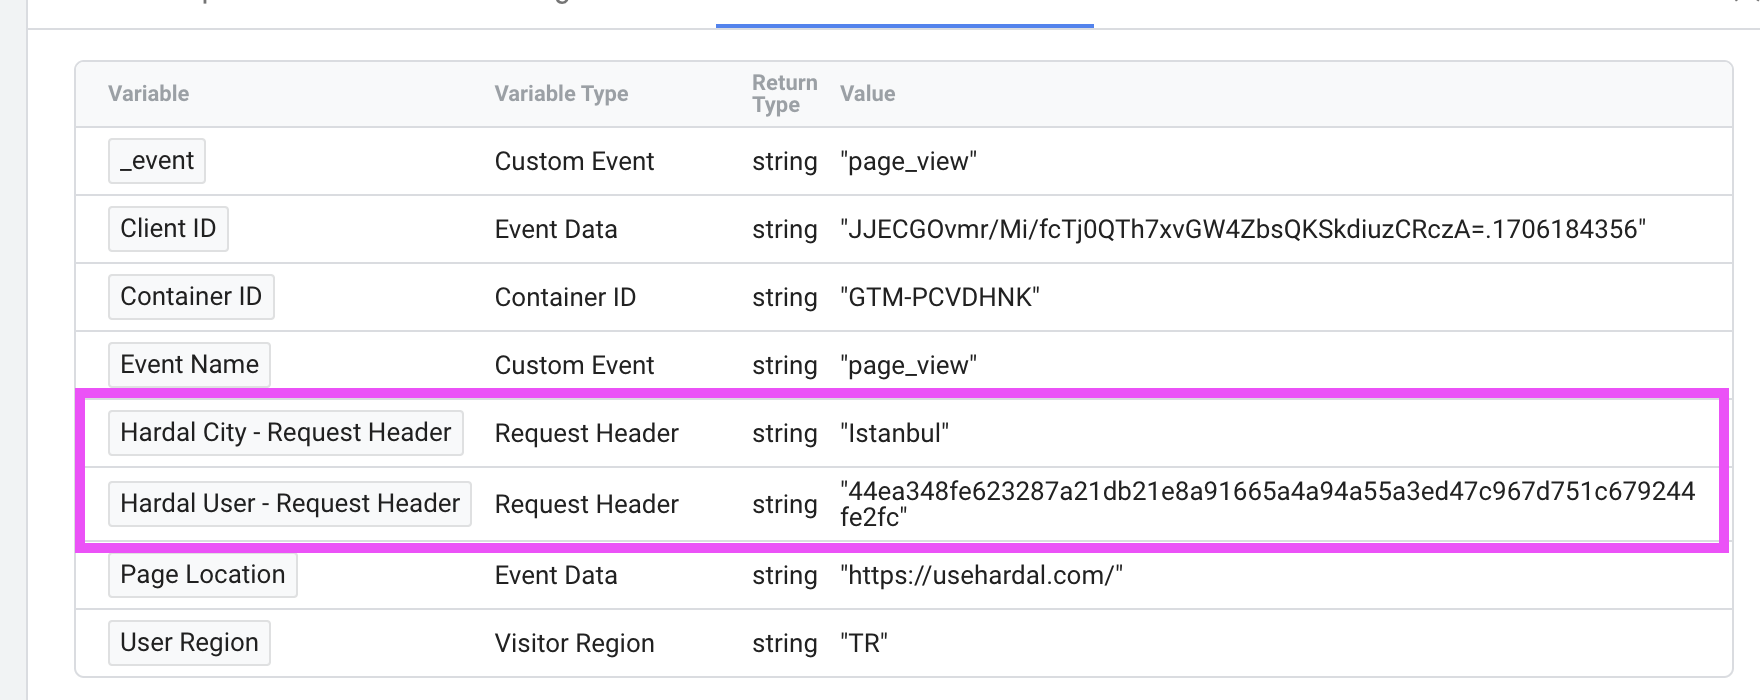Click the "GTM-PCVDHNK" container value
This screenshot has width=1760, height=700.
pos(940,297)
